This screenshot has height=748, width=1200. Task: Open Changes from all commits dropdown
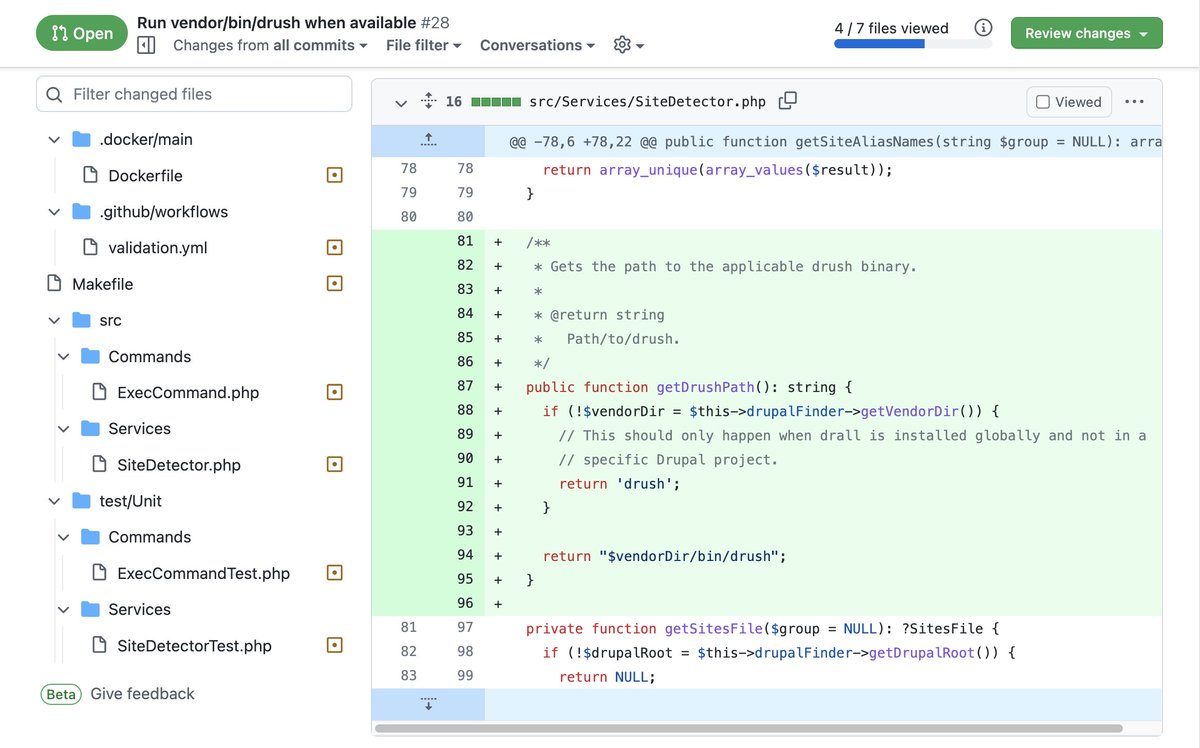(270, 45)
